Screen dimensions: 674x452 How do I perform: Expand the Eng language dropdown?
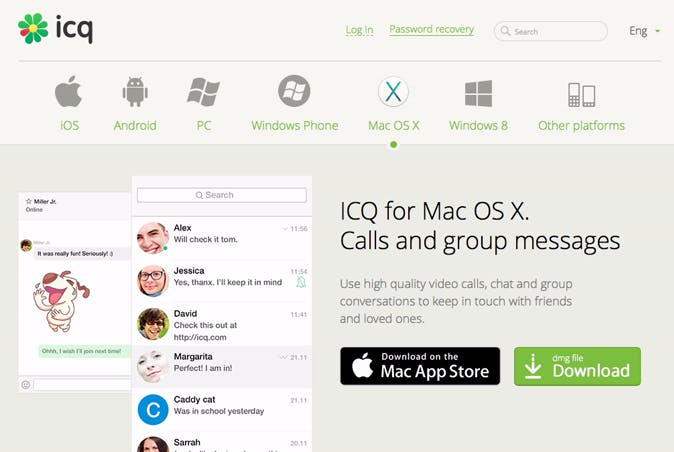tap(644, 31)
